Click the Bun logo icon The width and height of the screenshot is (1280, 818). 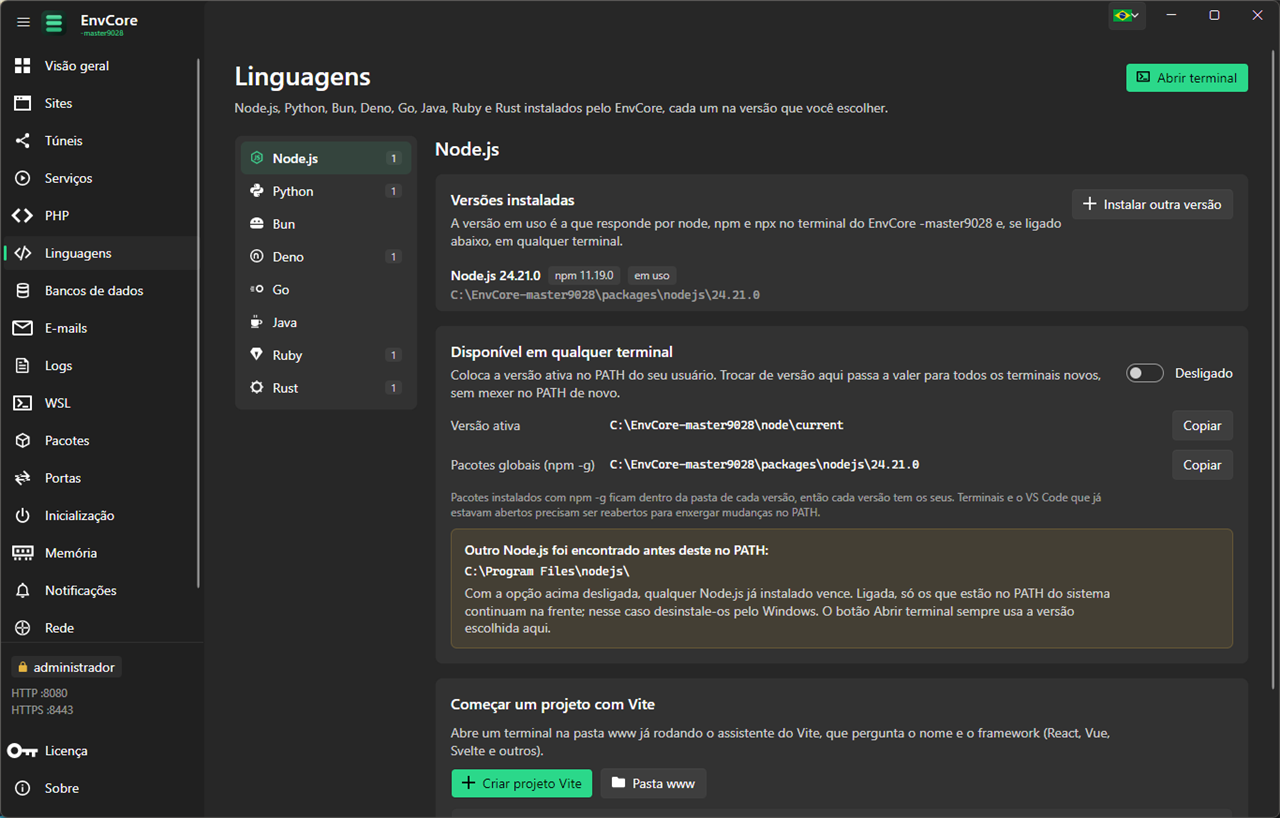coord(257,224)
